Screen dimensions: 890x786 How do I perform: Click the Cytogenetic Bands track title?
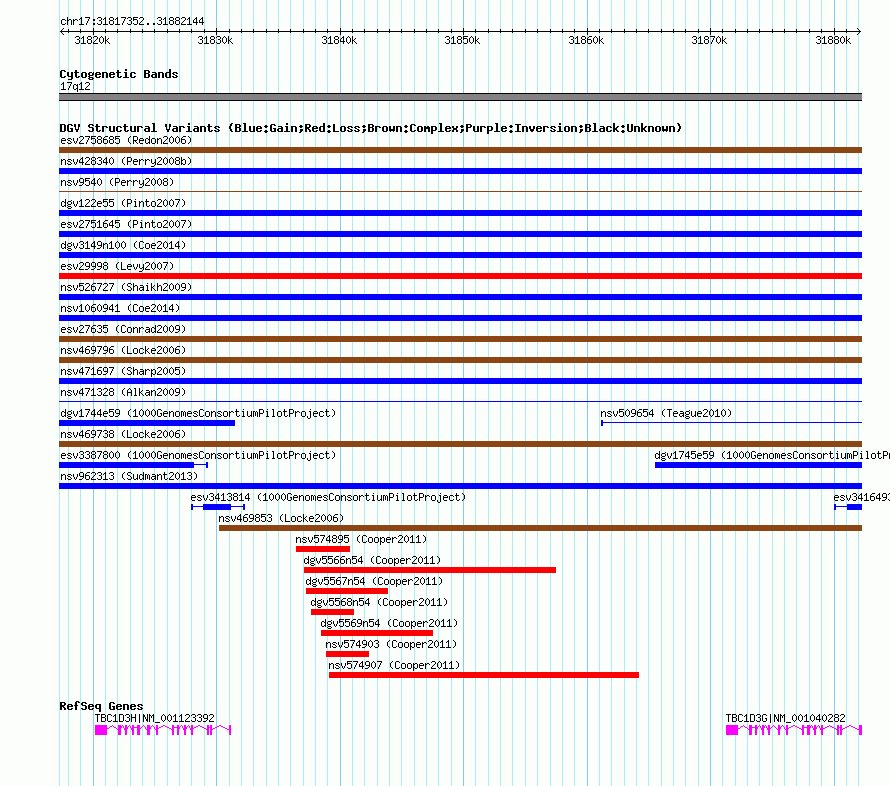coord(119,74)
